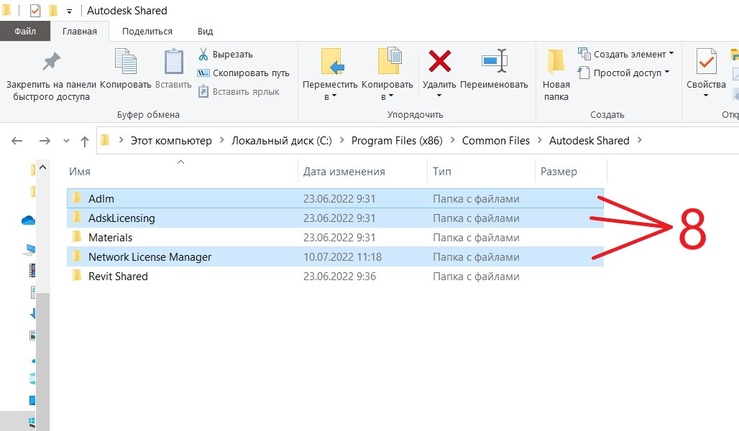Expand chevron after Autodesk Shared breadcrumb
Viewport: 739px width, 431px height.
coord(640,140)
